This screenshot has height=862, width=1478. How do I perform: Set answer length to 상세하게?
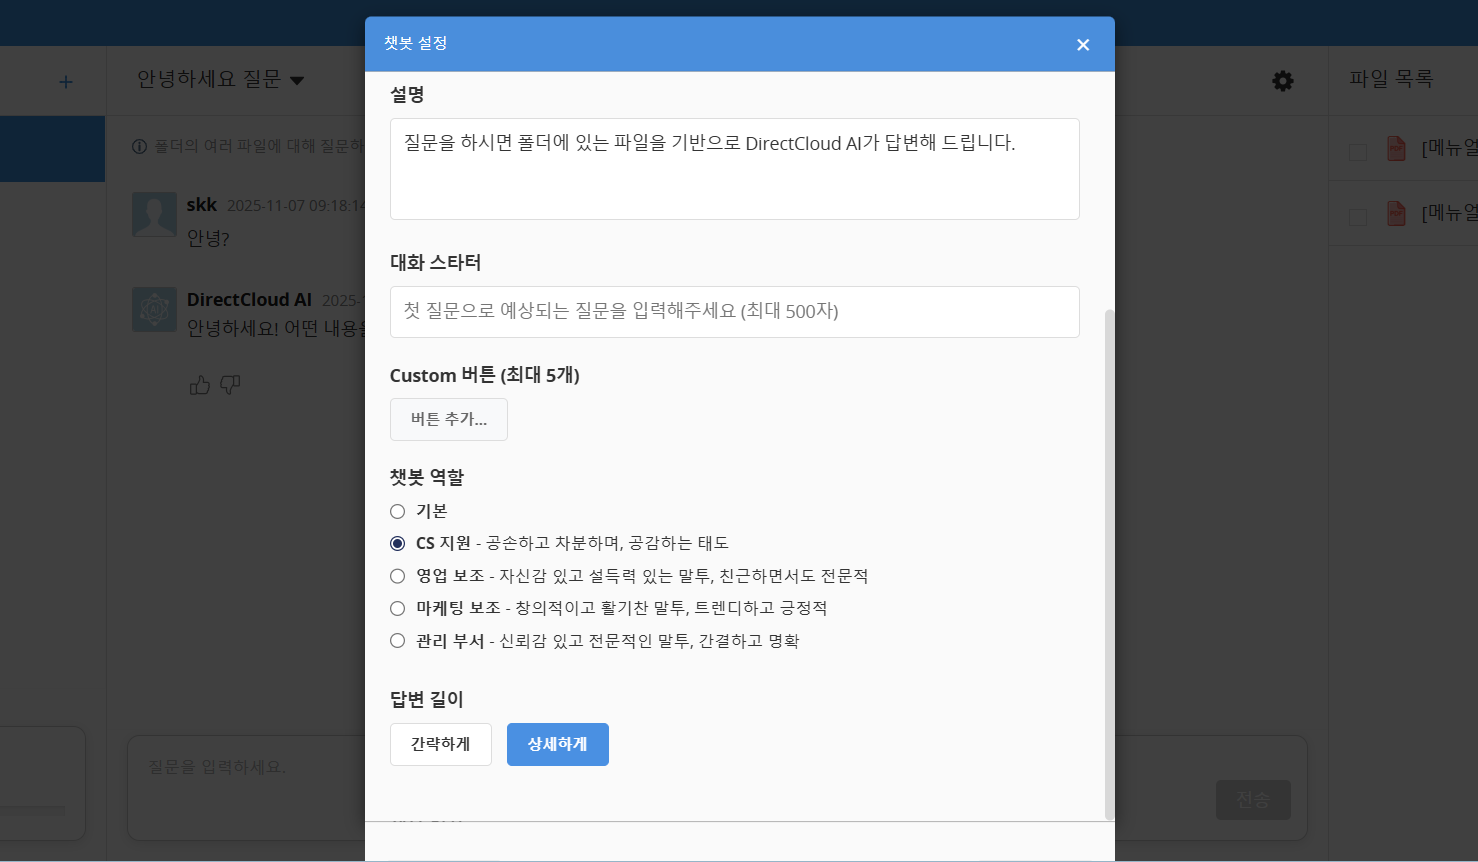coord(557,744)
